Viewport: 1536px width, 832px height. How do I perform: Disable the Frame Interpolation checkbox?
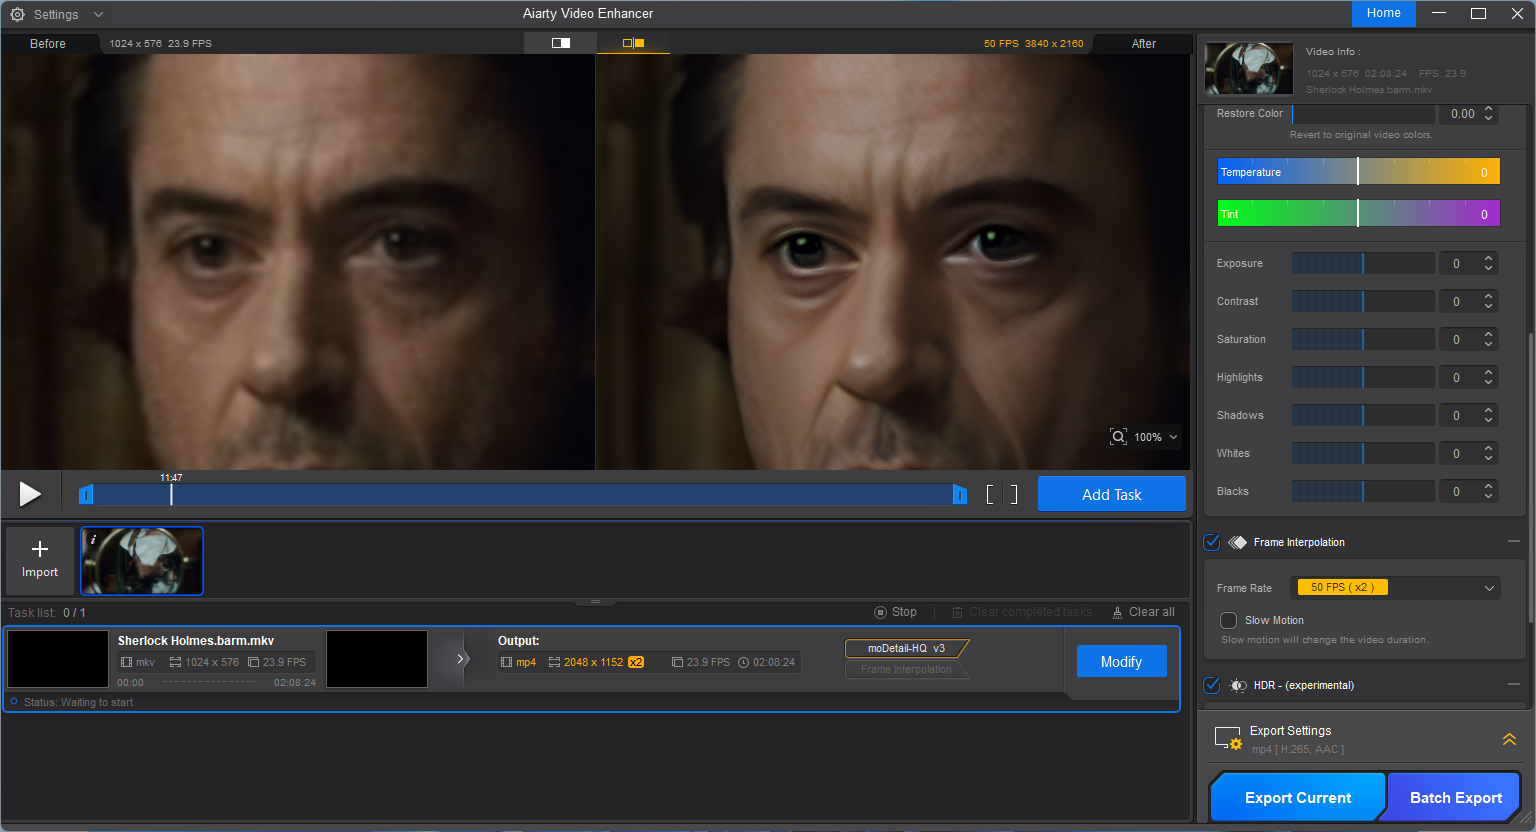click(x=1212, y=542)
